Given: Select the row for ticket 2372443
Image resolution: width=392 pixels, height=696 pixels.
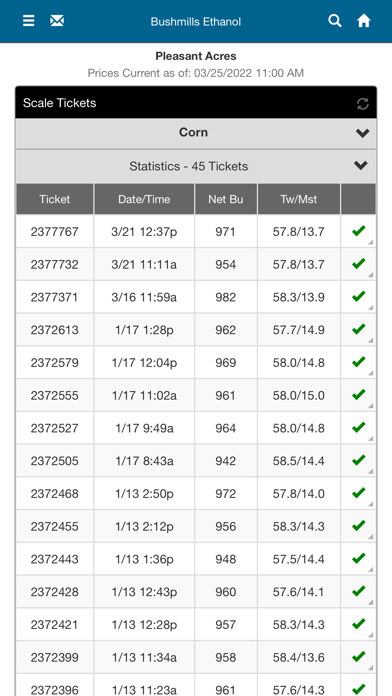Looking at the screenshot, I should (x=196, y=559).
